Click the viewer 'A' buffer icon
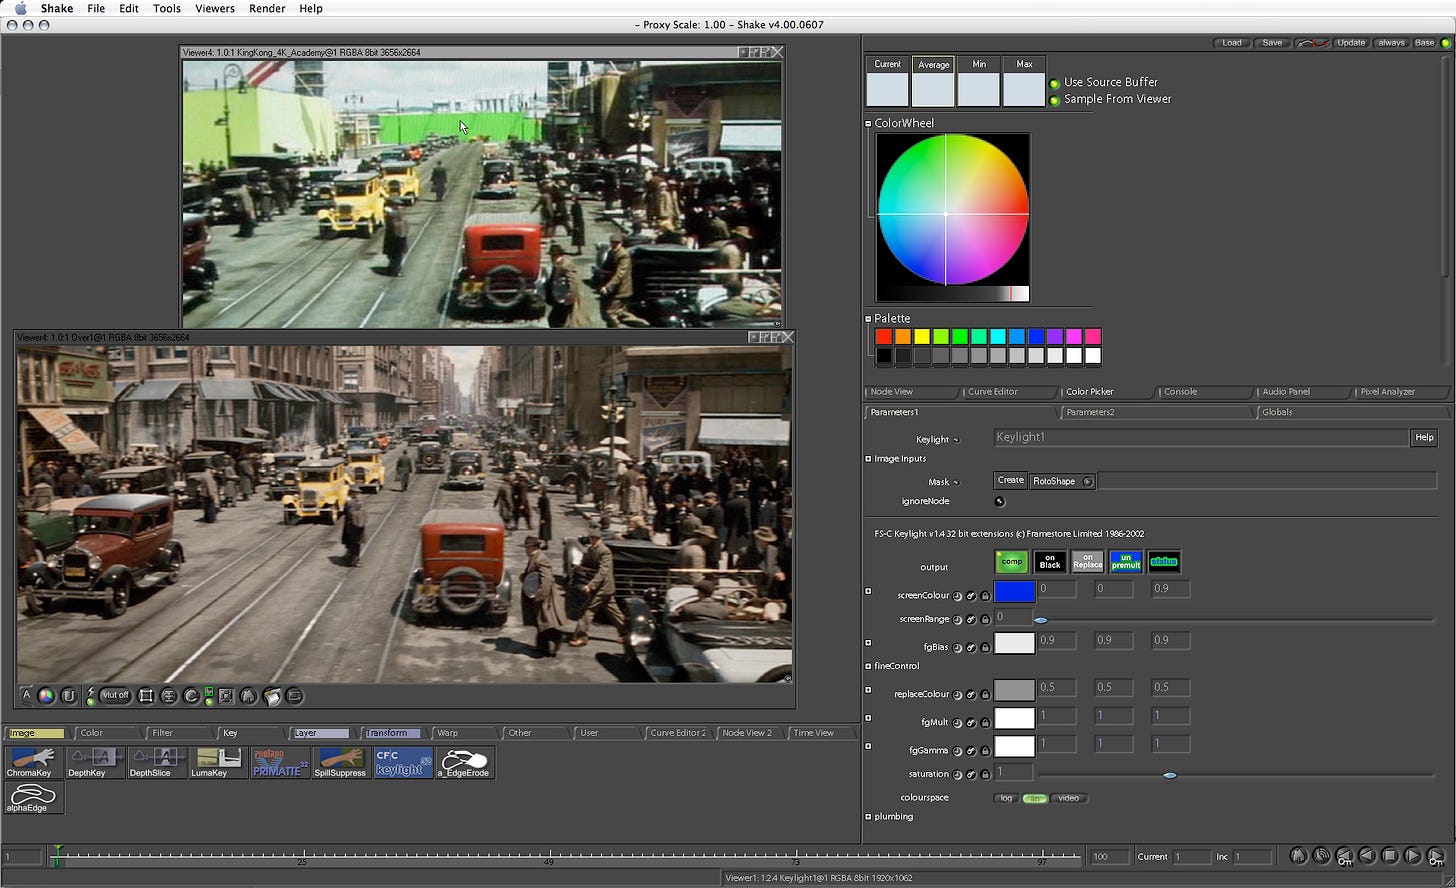The height and width of the screenshot is (888, 1456). (x=27, y=695)
